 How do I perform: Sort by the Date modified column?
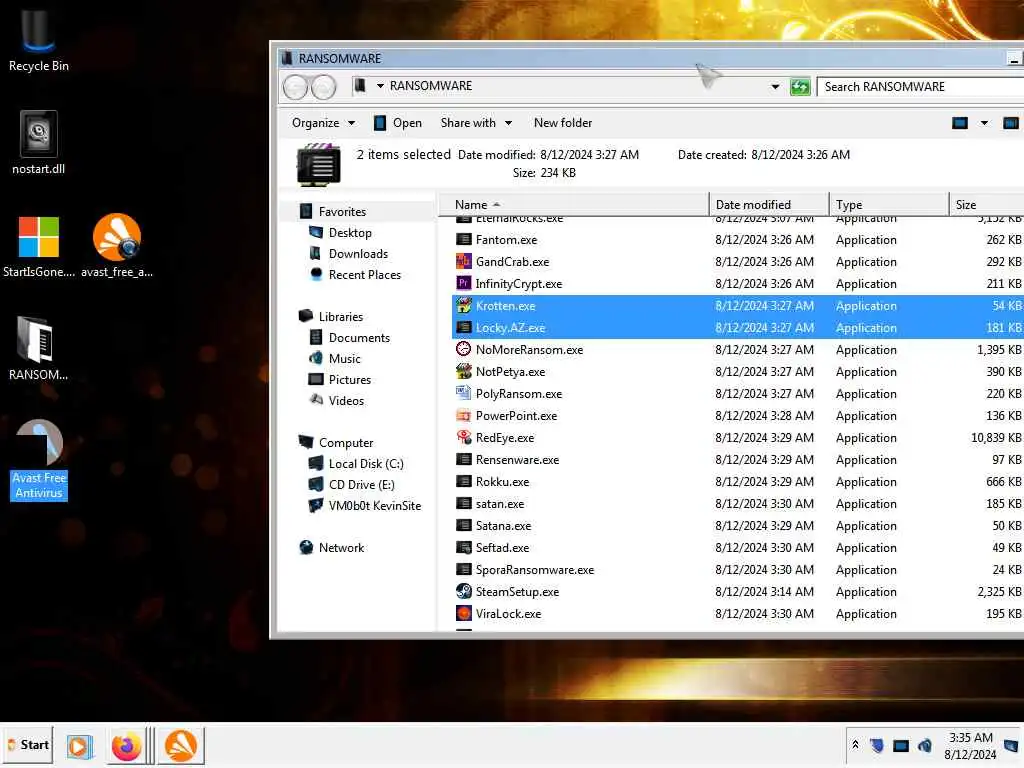pyautogui.click(x=769, y=204)
